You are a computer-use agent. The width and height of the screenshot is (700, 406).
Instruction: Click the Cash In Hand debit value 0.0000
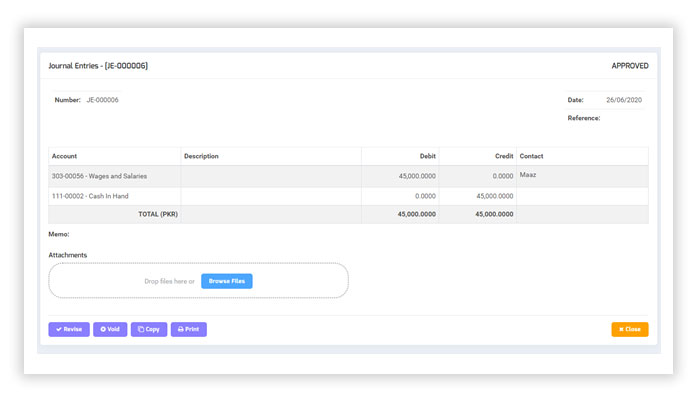(425, 196)
